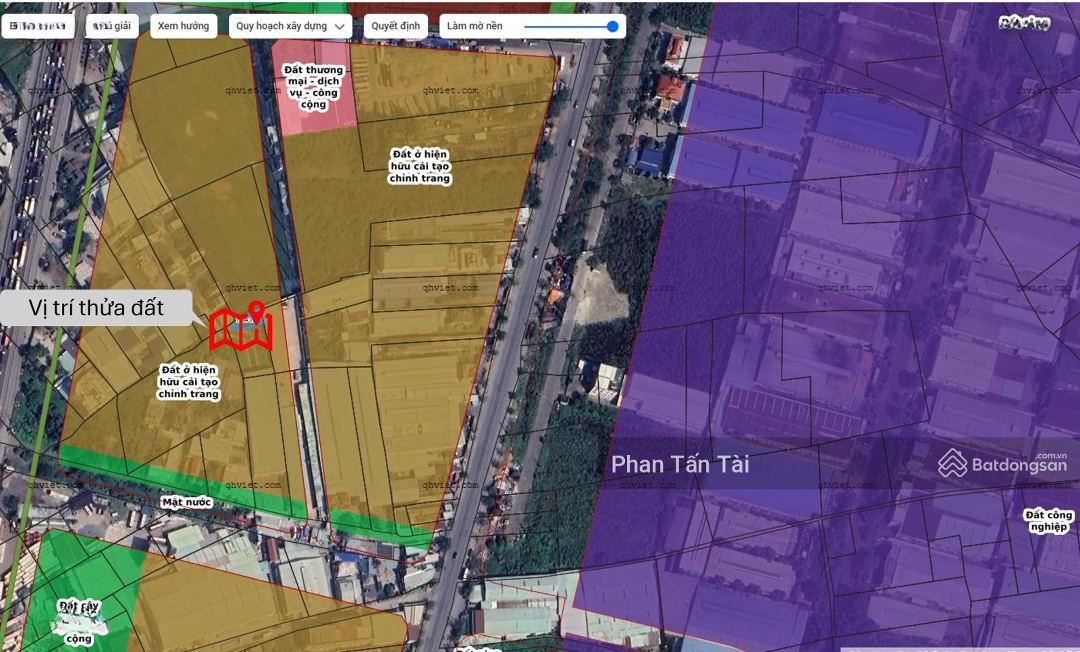Viewport: 1080px width, 652px height.
Task: Click the blurred label at top-right corner
Action: point(1024,23)
